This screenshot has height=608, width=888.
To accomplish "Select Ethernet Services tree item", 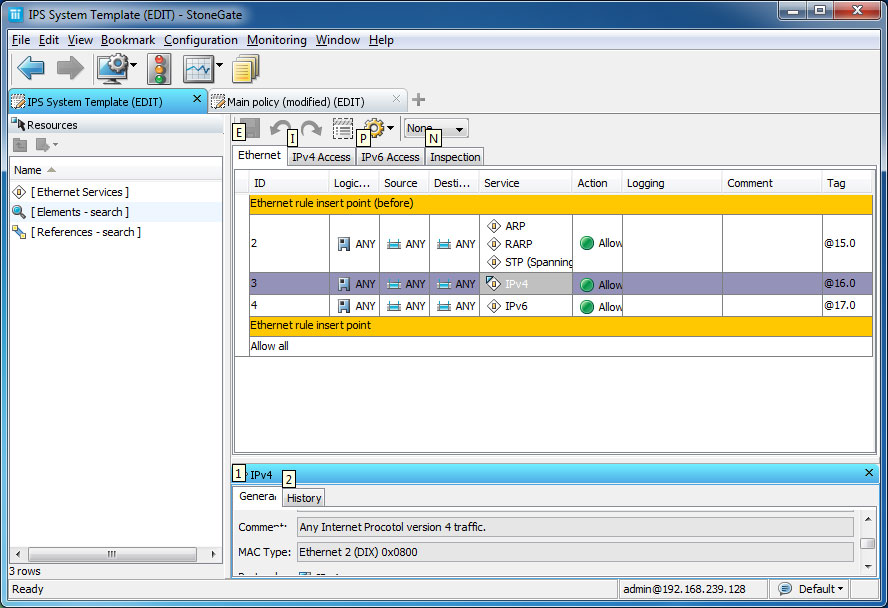I will (80, 192).
